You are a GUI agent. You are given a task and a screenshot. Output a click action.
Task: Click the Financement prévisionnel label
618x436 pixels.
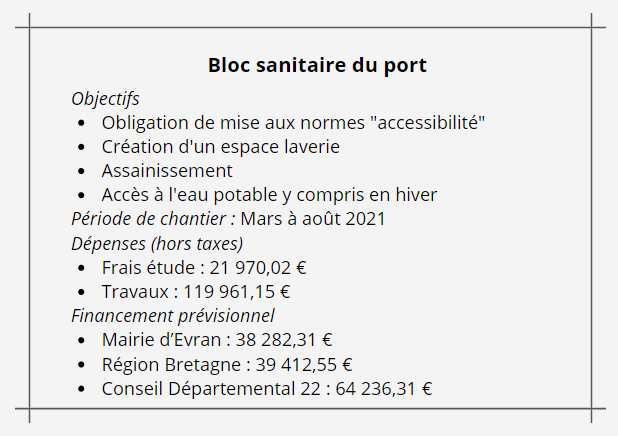[x=173, y=316]
